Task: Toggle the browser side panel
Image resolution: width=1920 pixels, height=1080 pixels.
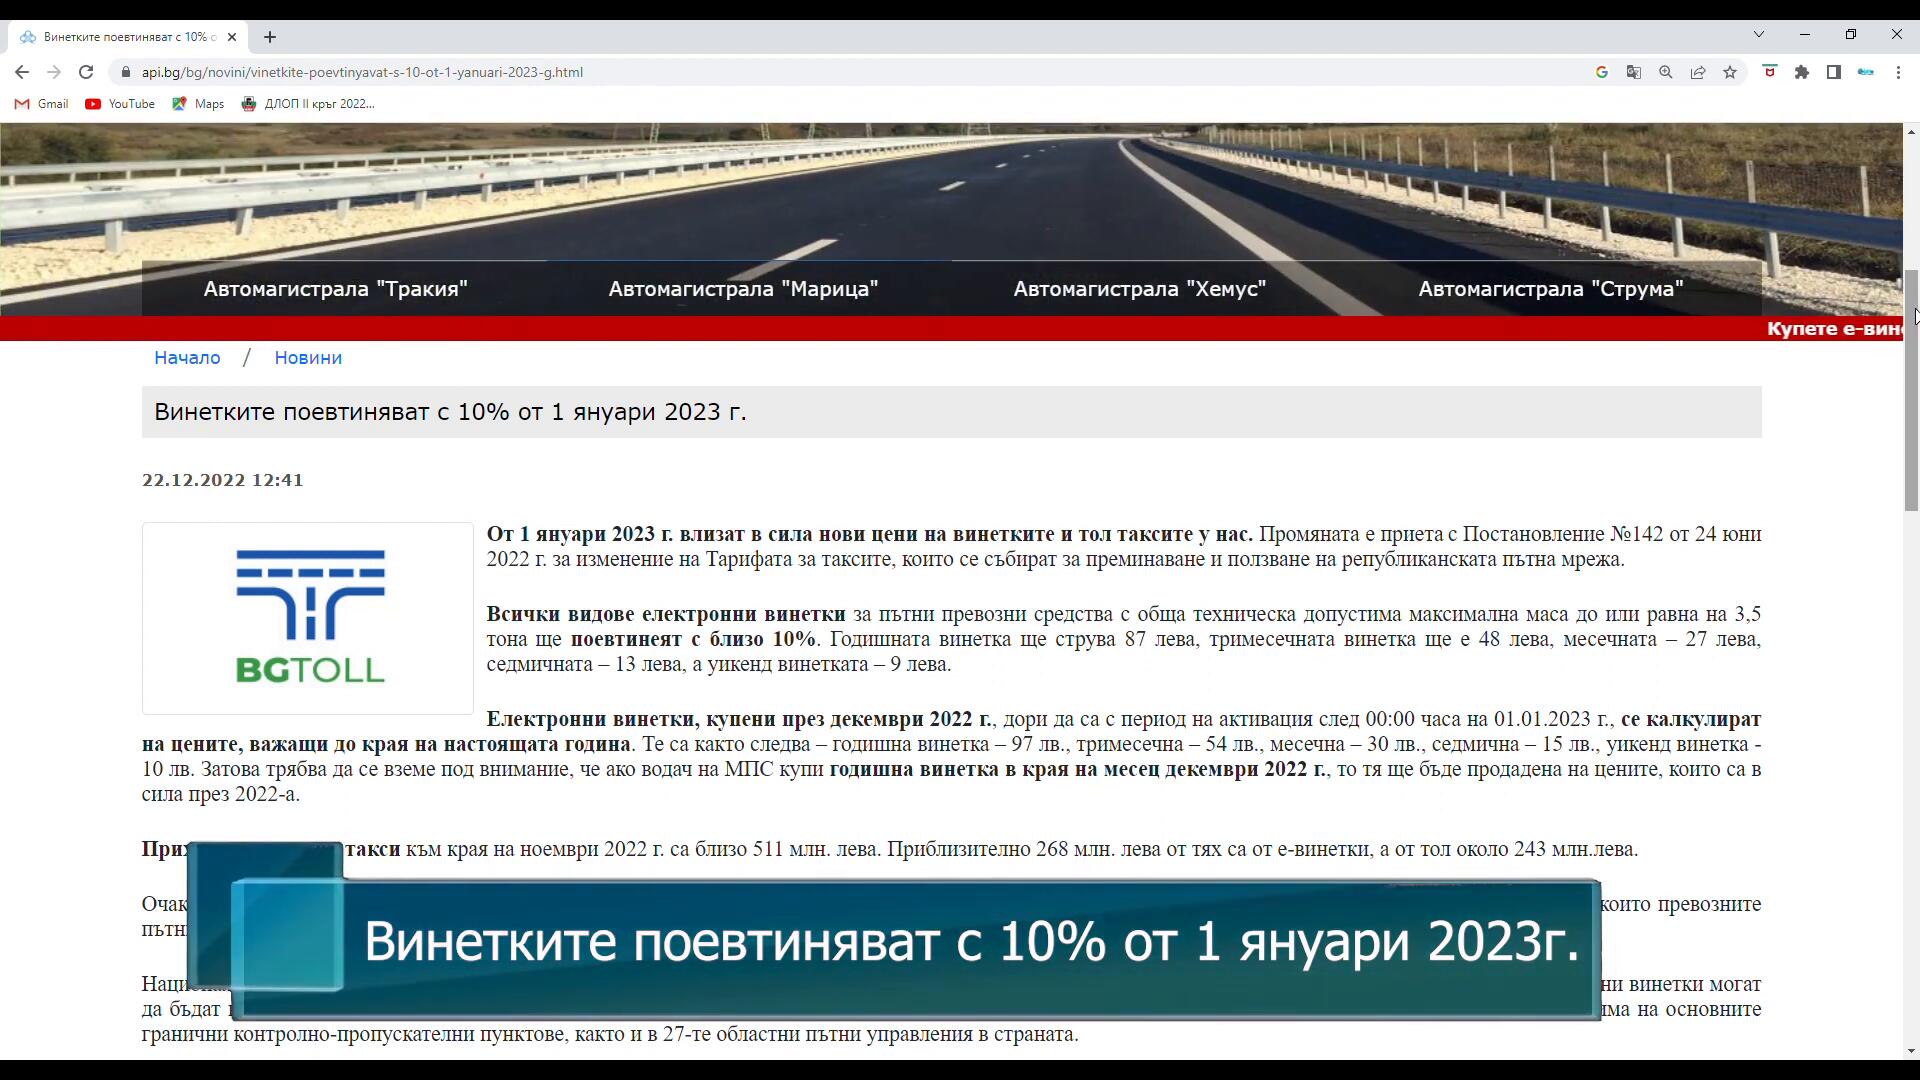Action: 1834,72
